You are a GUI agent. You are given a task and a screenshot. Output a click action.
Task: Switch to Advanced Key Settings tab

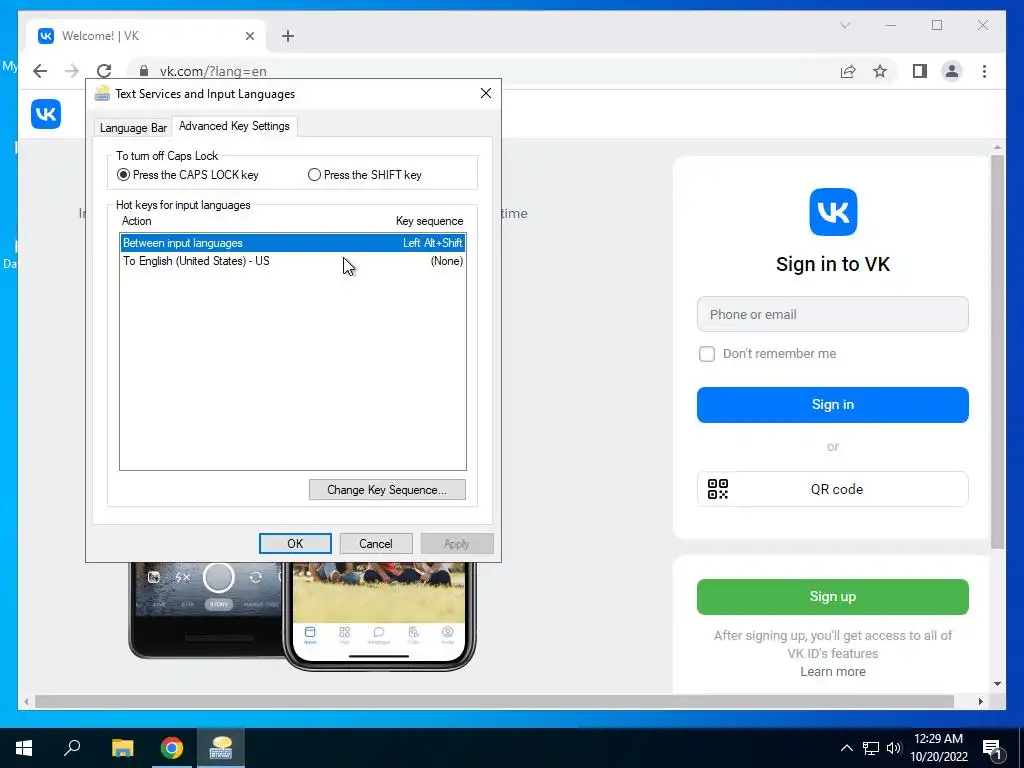(x=234, y=126)
